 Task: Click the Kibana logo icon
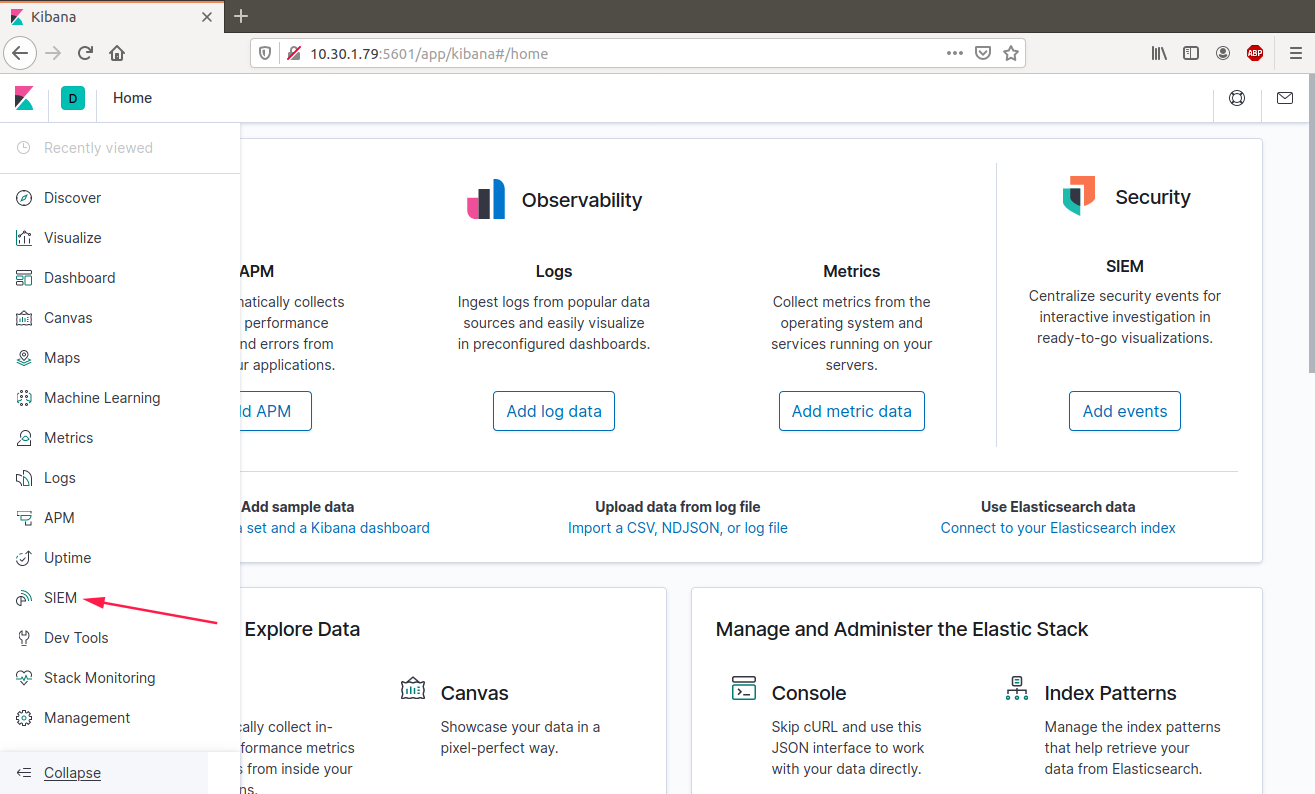[24, 98]
